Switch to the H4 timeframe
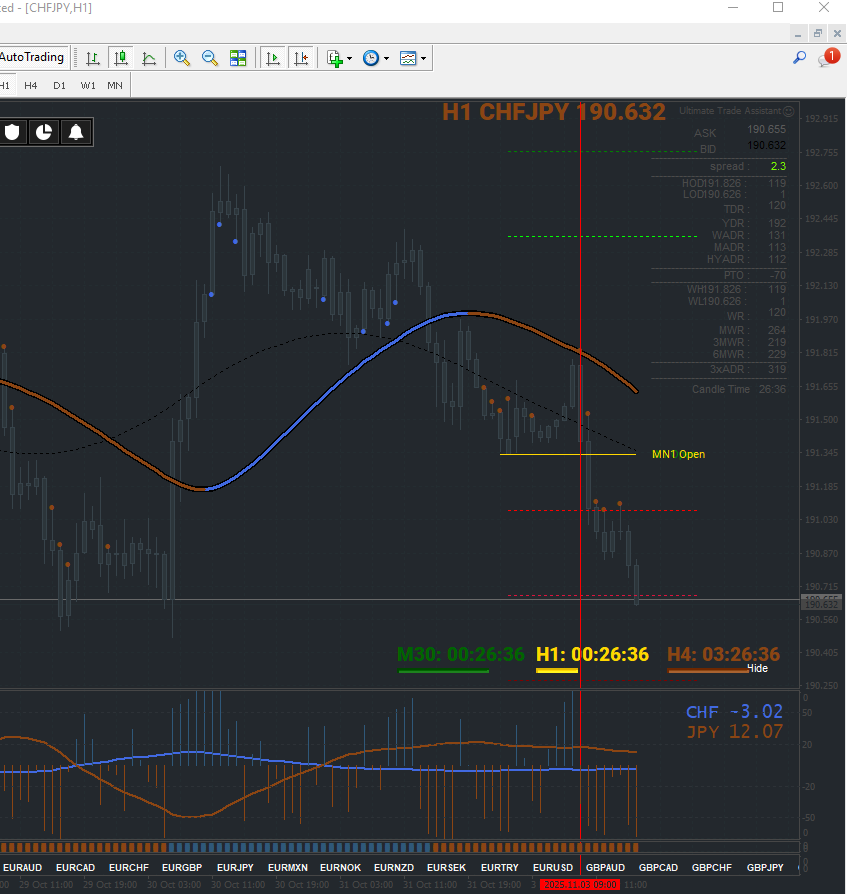The image size is (847, 894). tap(31, 86)
